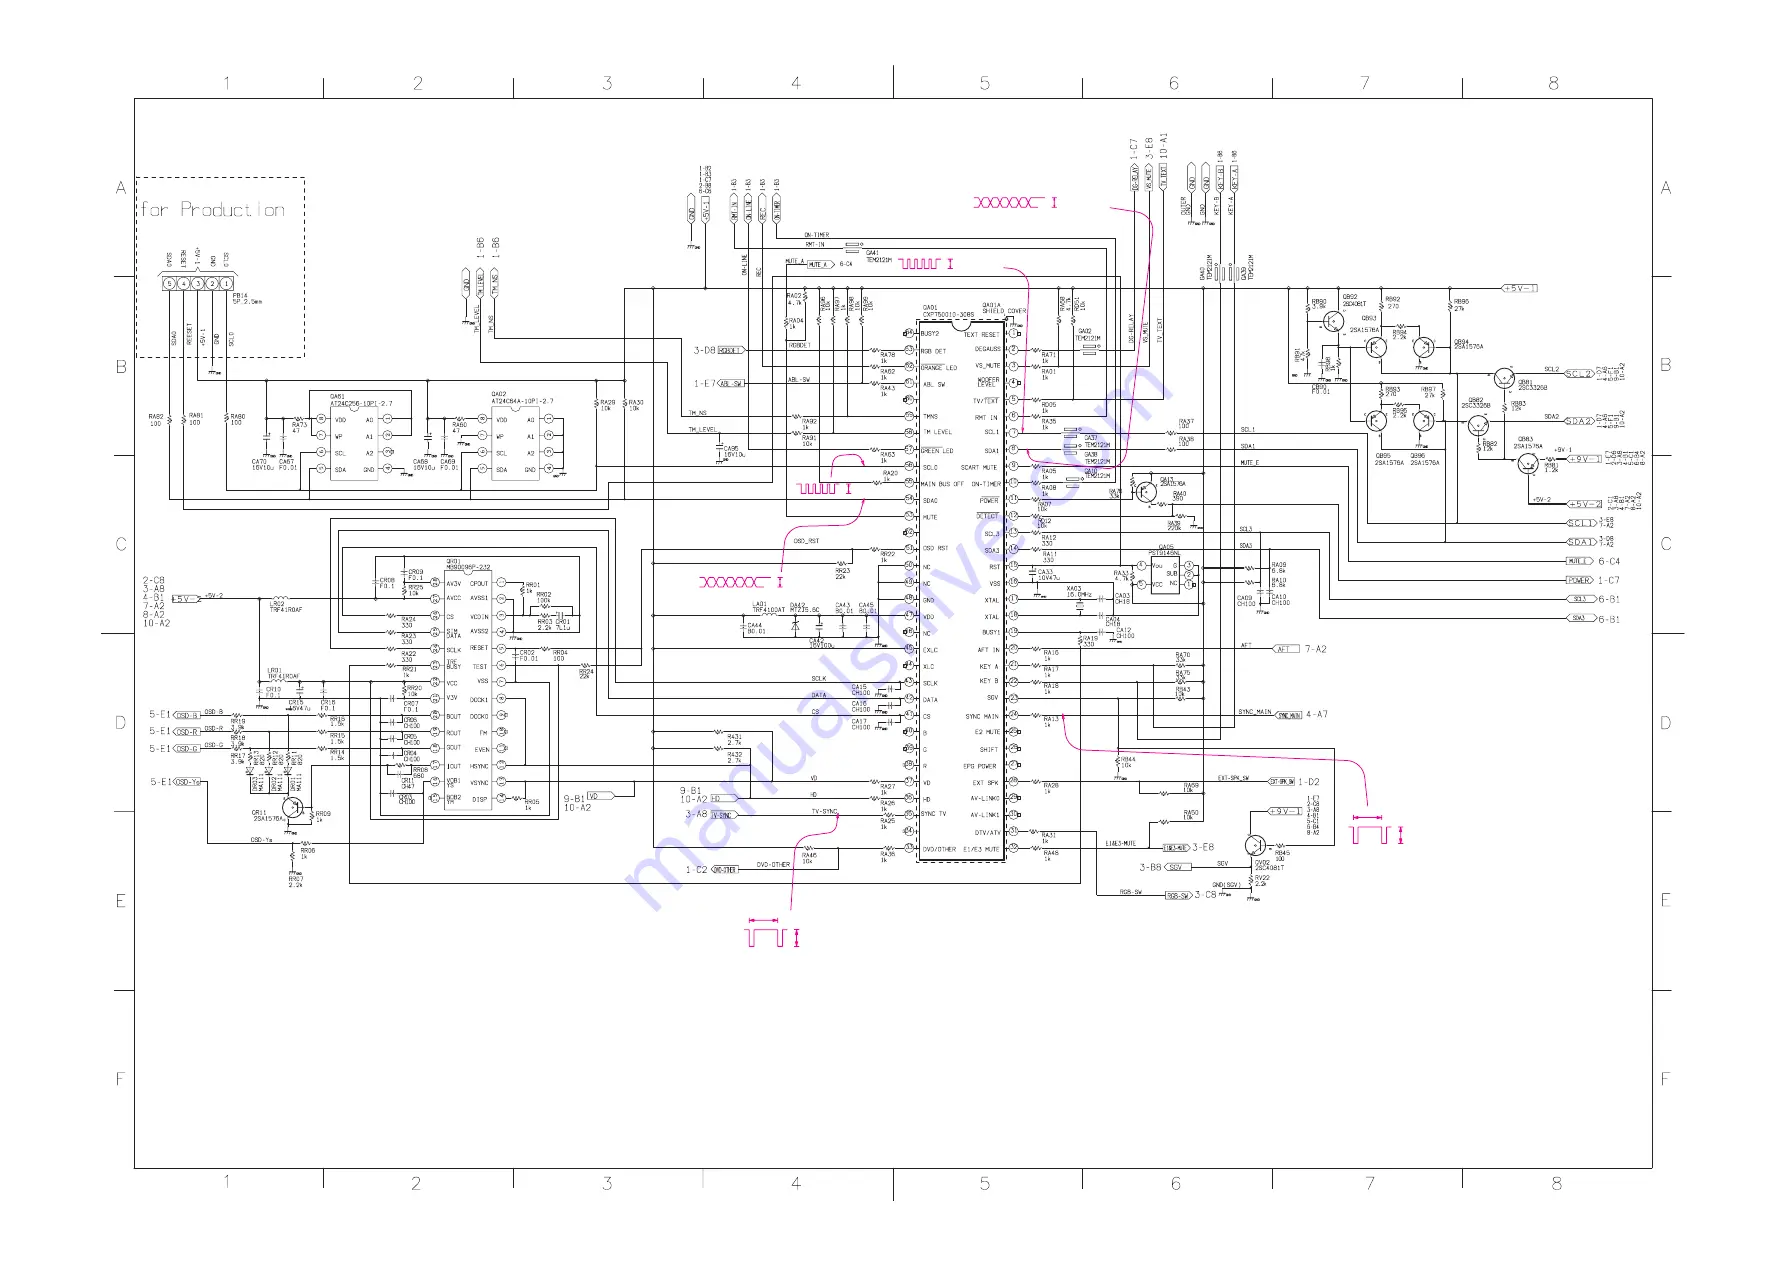Viewport: 1787px width, 1263px height.
Task: Click the OSD-B connector marked 5-E1
Action: 187,715
